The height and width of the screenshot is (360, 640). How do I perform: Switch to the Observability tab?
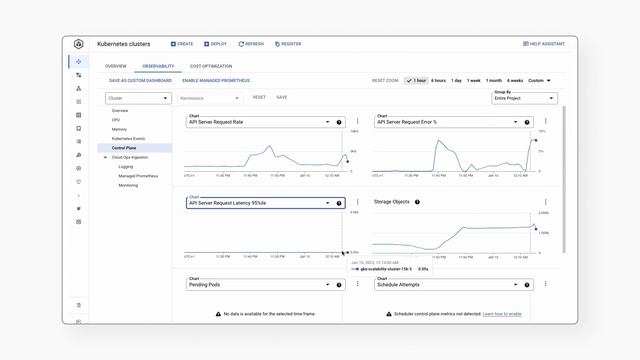point(158,66)
